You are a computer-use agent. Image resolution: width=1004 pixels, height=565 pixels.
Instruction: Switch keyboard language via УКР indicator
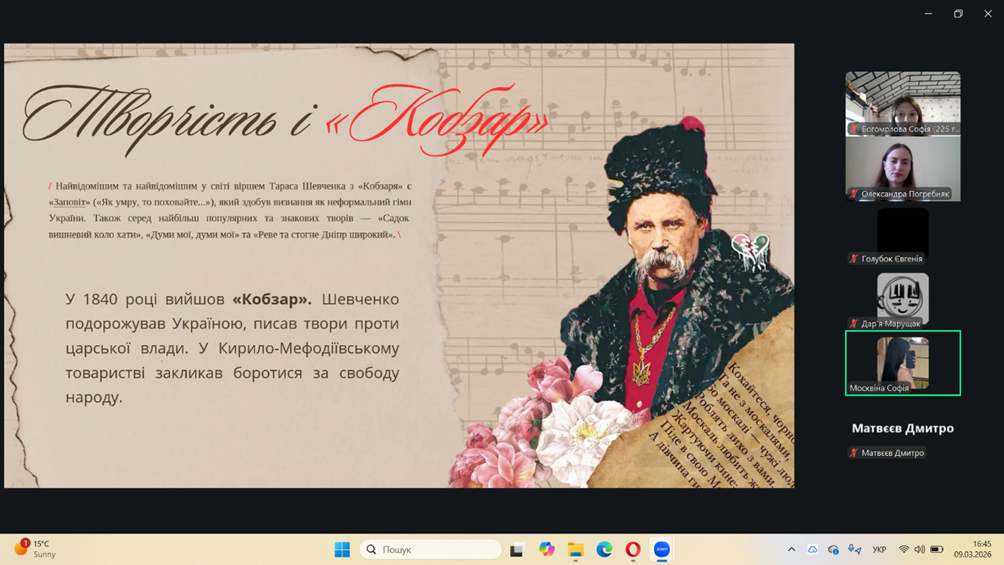pos(879,549)
